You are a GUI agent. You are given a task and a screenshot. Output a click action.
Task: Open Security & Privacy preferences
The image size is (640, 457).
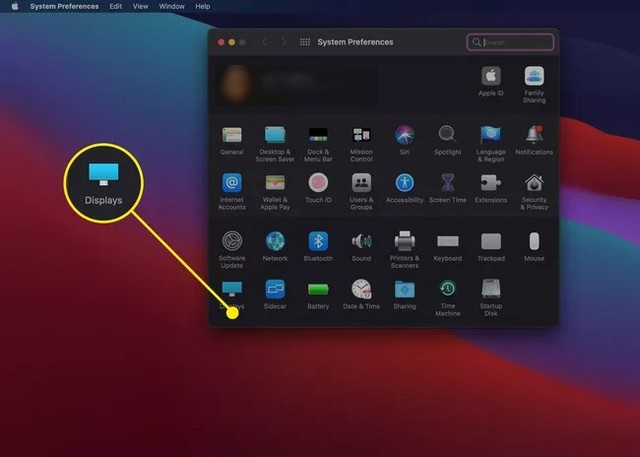(x=534, y=192)
